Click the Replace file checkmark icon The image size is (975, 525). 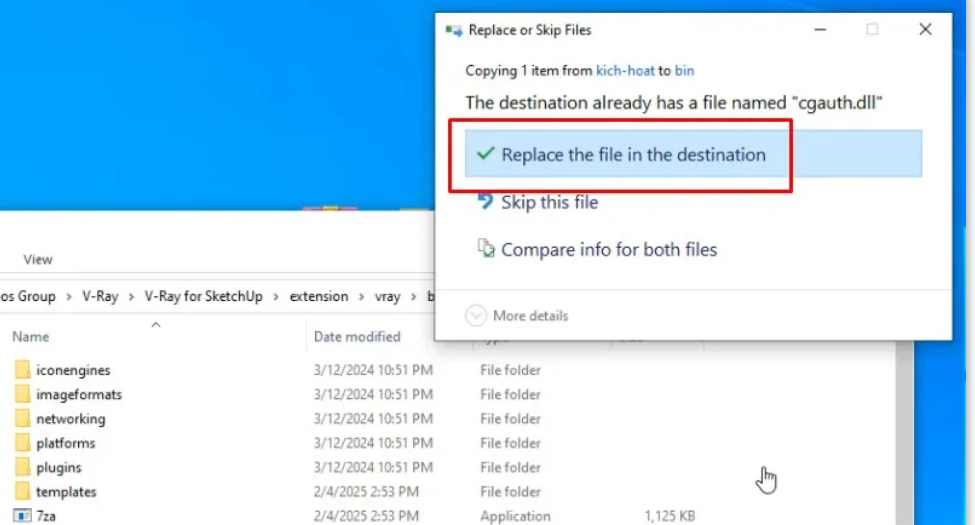485,154
